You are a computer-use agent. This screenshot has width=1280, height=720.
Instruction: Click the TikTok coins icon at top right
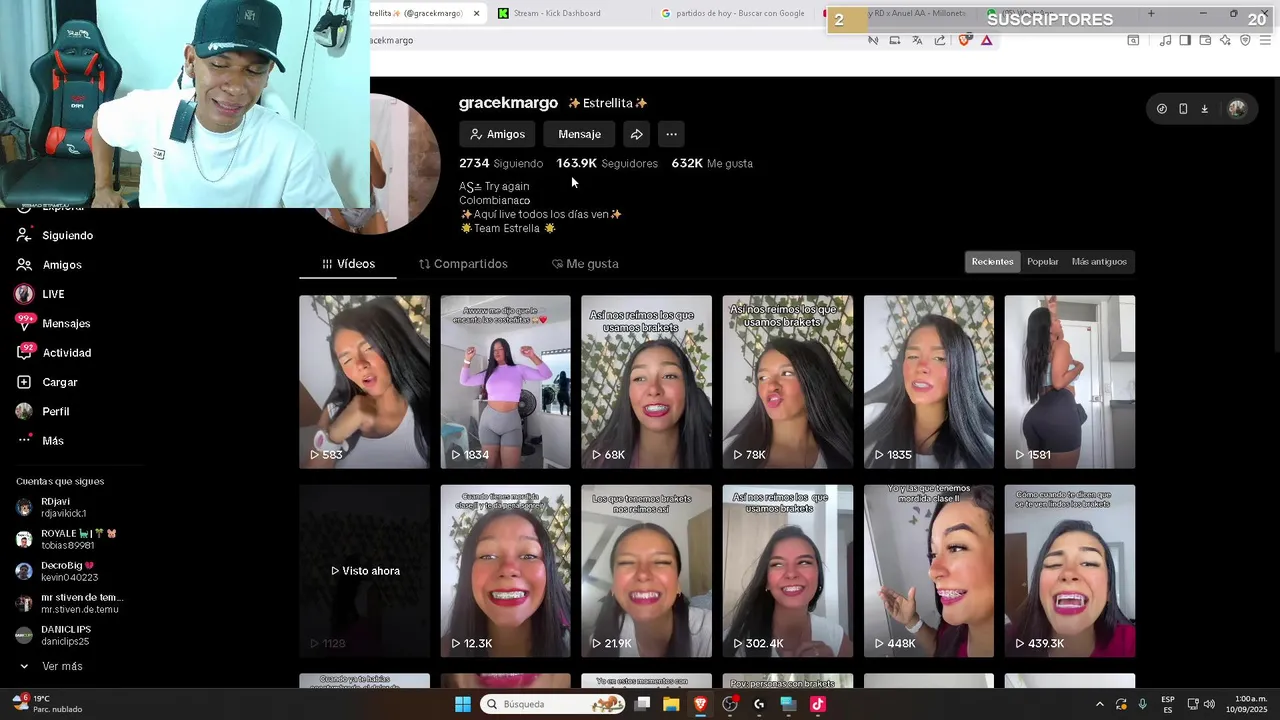tap(1161, 109)
